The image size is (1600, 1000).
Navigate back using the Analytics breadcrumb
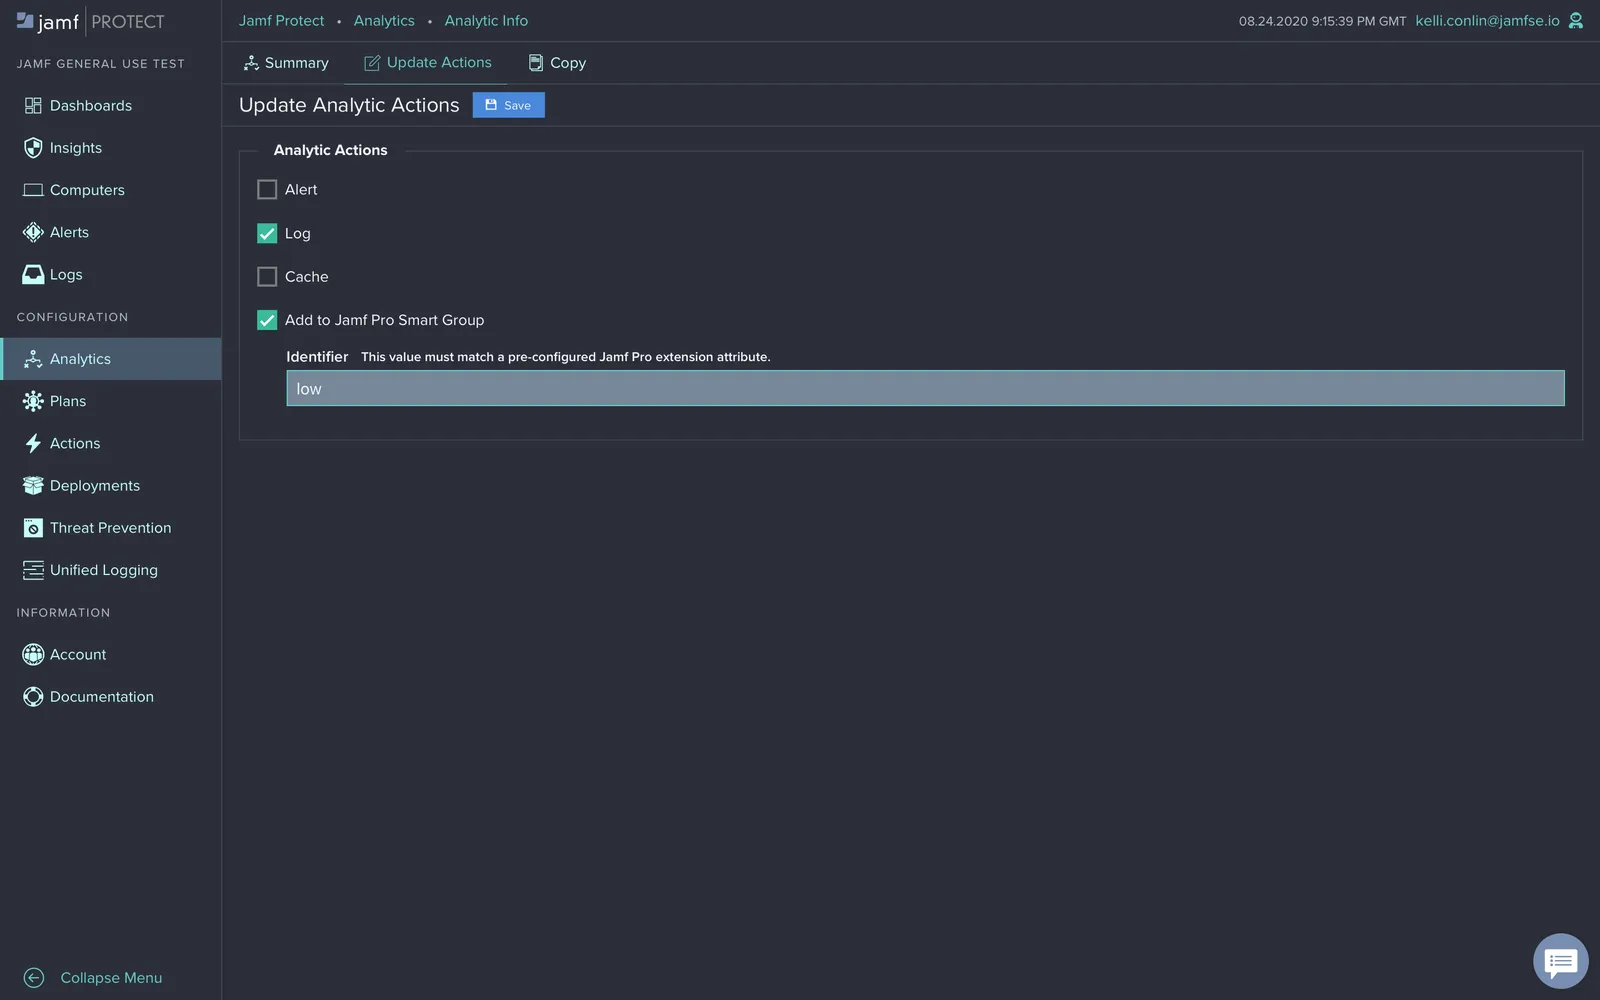[x=384, y=20]
